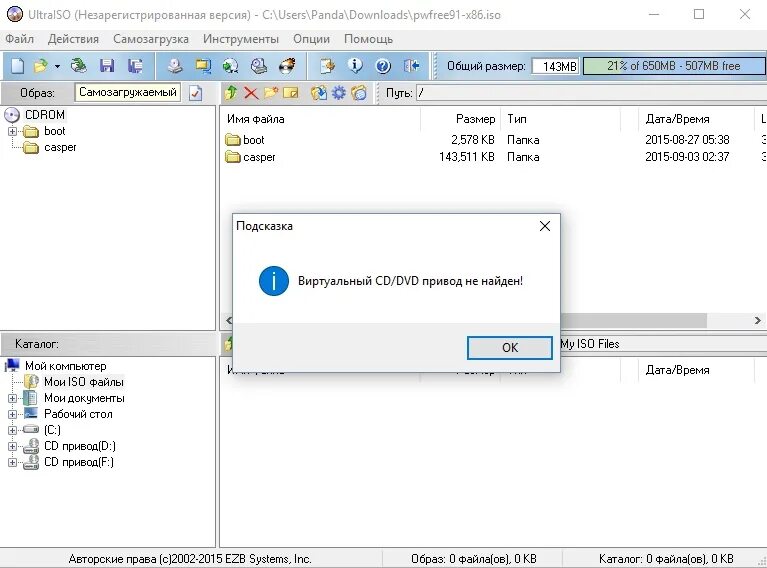This screenshot has height=568, width=767.
Task: Select Мой компьютер in catalog tree
Action: [x=66, y=366]
